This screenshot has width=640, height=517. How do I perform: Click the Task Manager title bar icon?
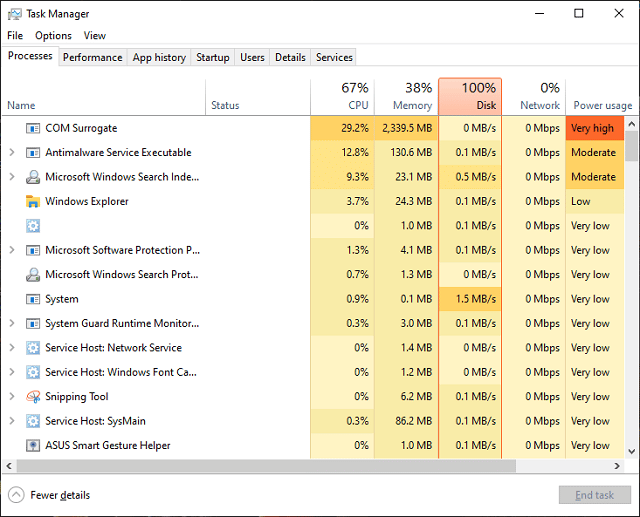[14, 14]
